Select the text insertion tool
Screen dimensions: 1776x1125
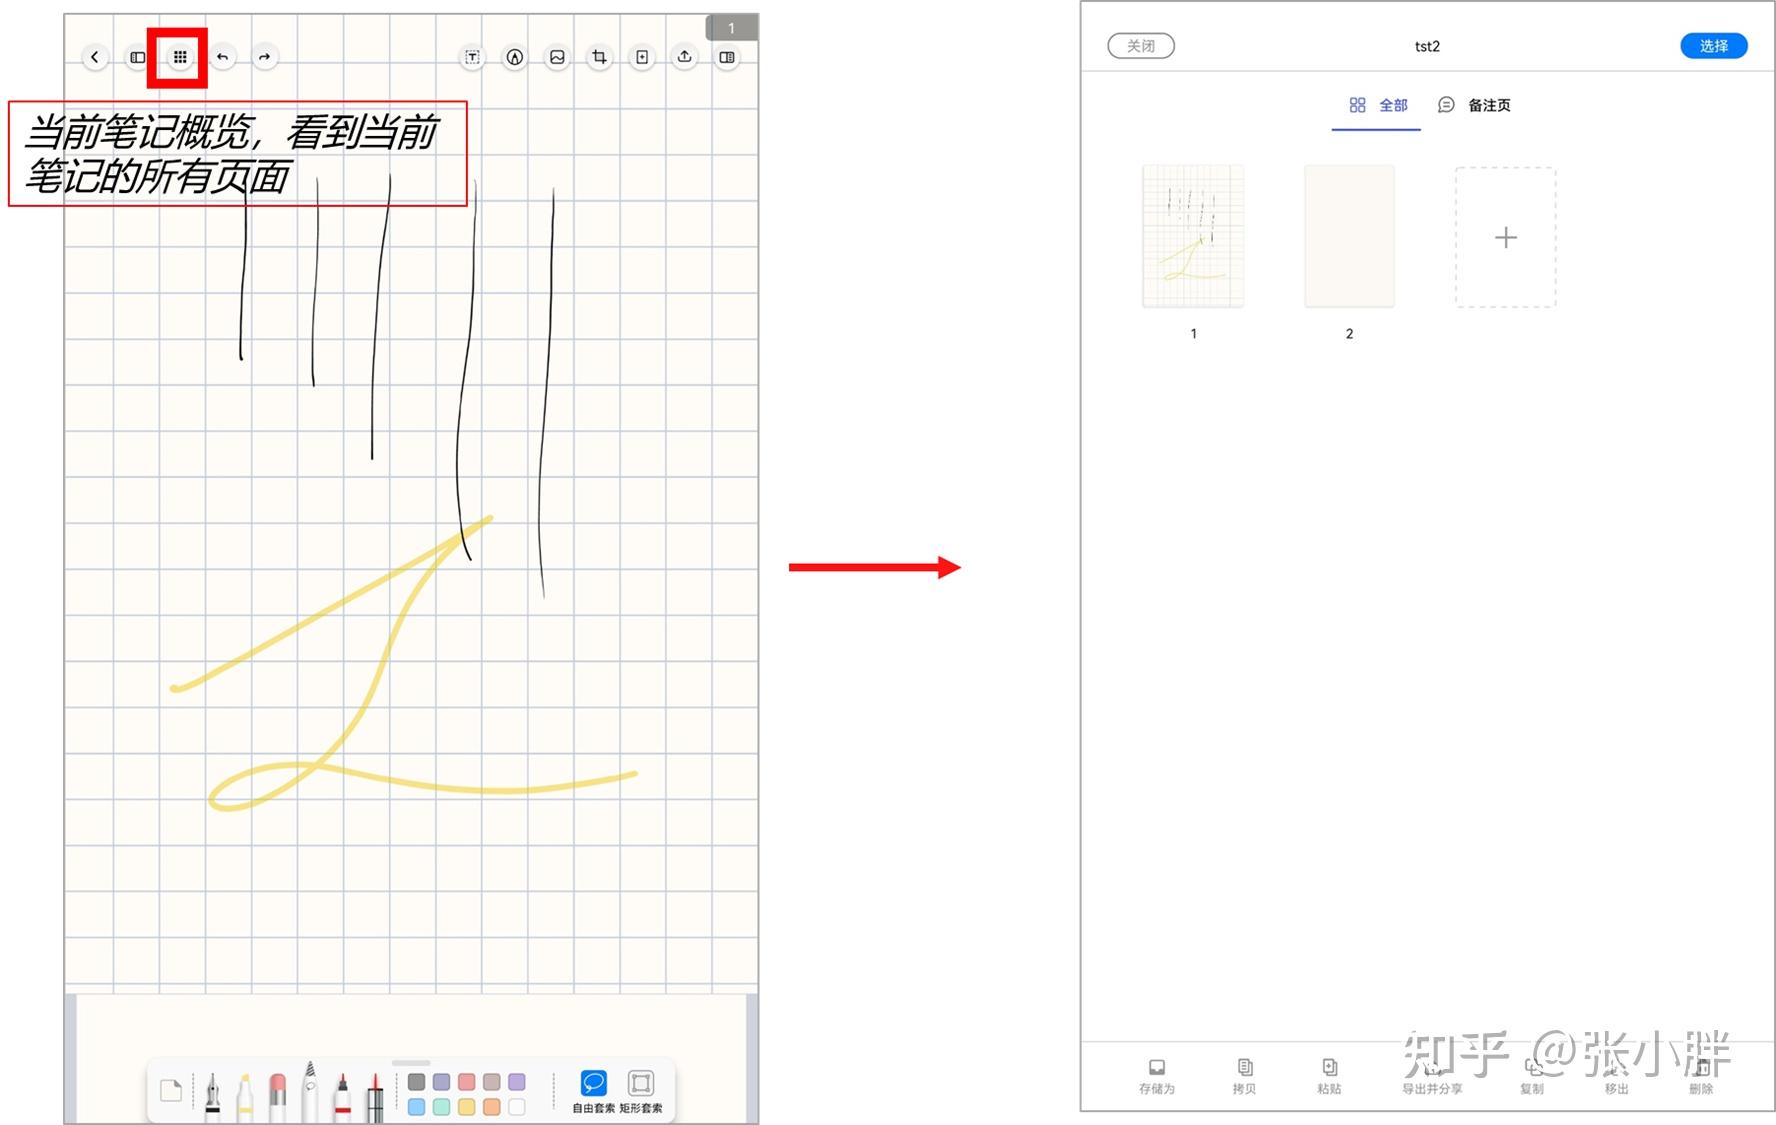pyautogui.click(x=471, y=57)
